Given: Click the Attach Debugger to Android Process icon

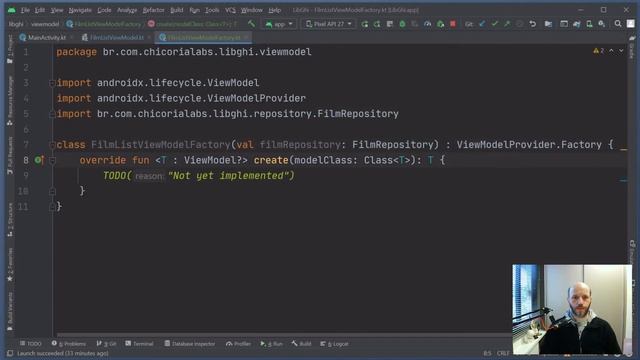Looking at the screenshot, I should click(440, 24).
